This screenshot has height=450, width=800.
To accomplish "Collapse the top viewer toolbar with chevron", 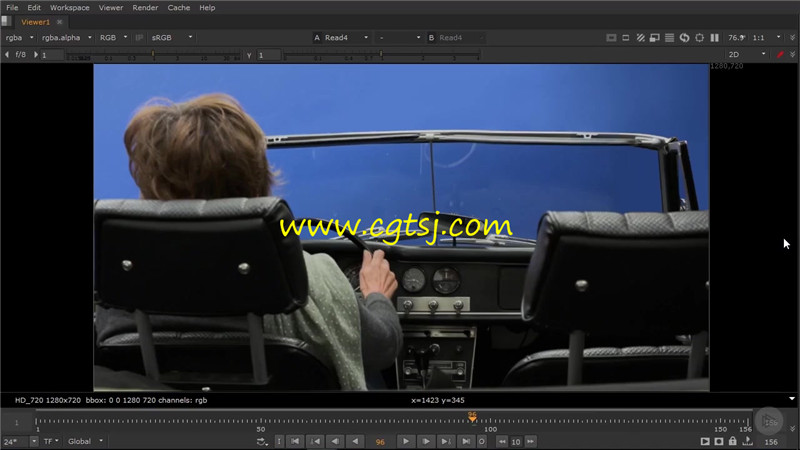I will point(792,38).
